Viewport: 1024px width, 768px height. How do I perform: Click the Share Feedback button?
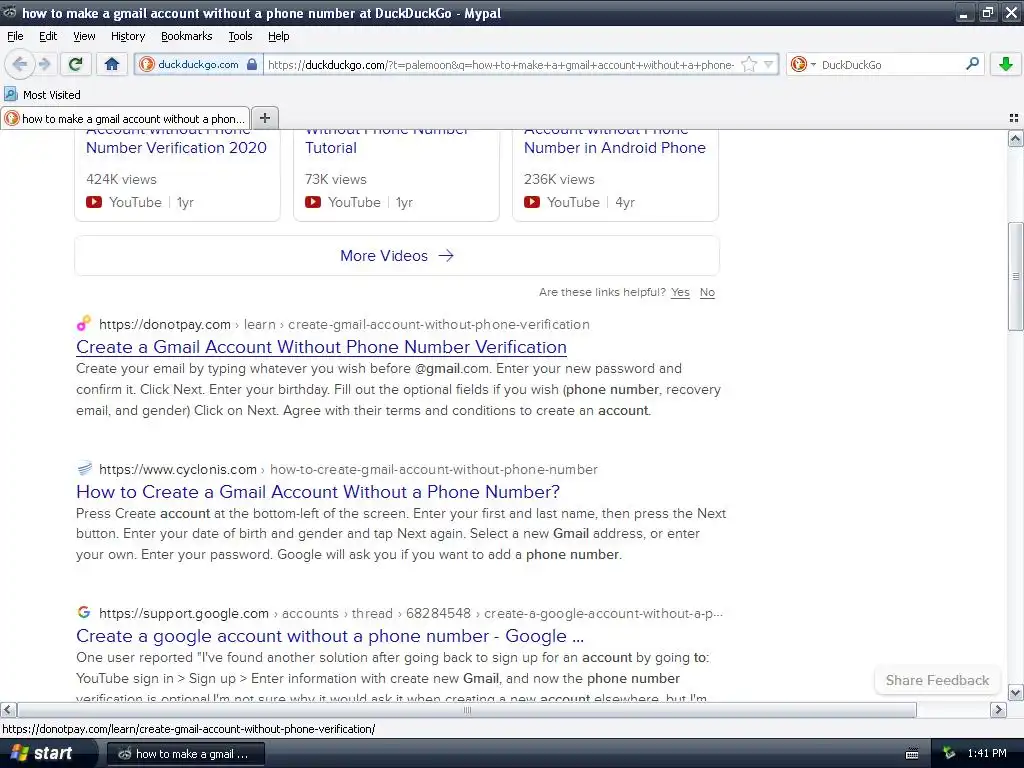937,680
